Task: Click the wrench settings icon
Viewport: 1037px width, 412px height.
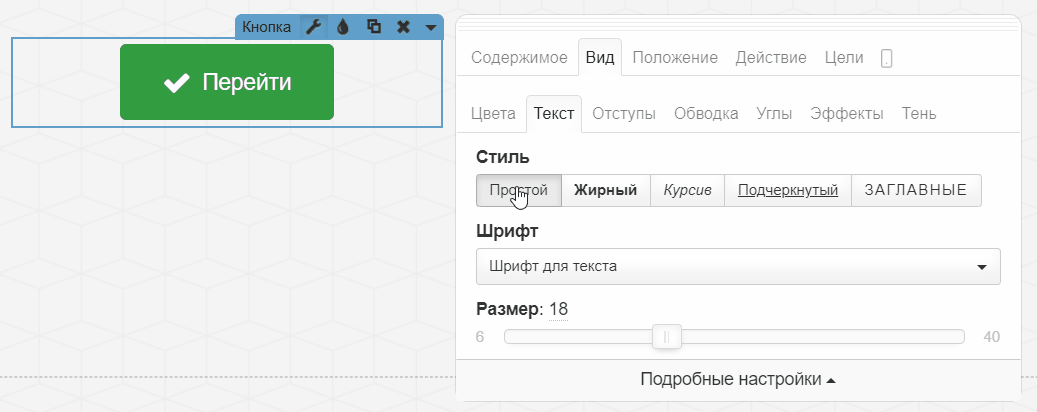Action: (314, 27)
